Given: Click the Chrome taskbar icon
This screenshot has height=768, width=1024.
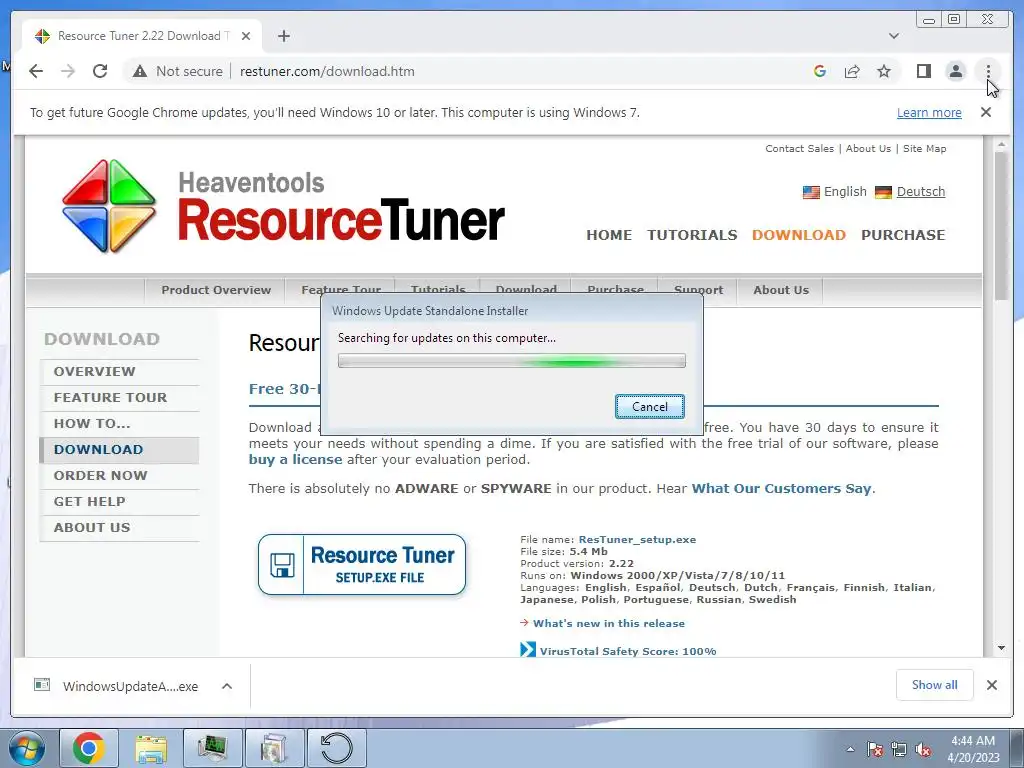Looking at the screenshot, I should pos(89,748).
